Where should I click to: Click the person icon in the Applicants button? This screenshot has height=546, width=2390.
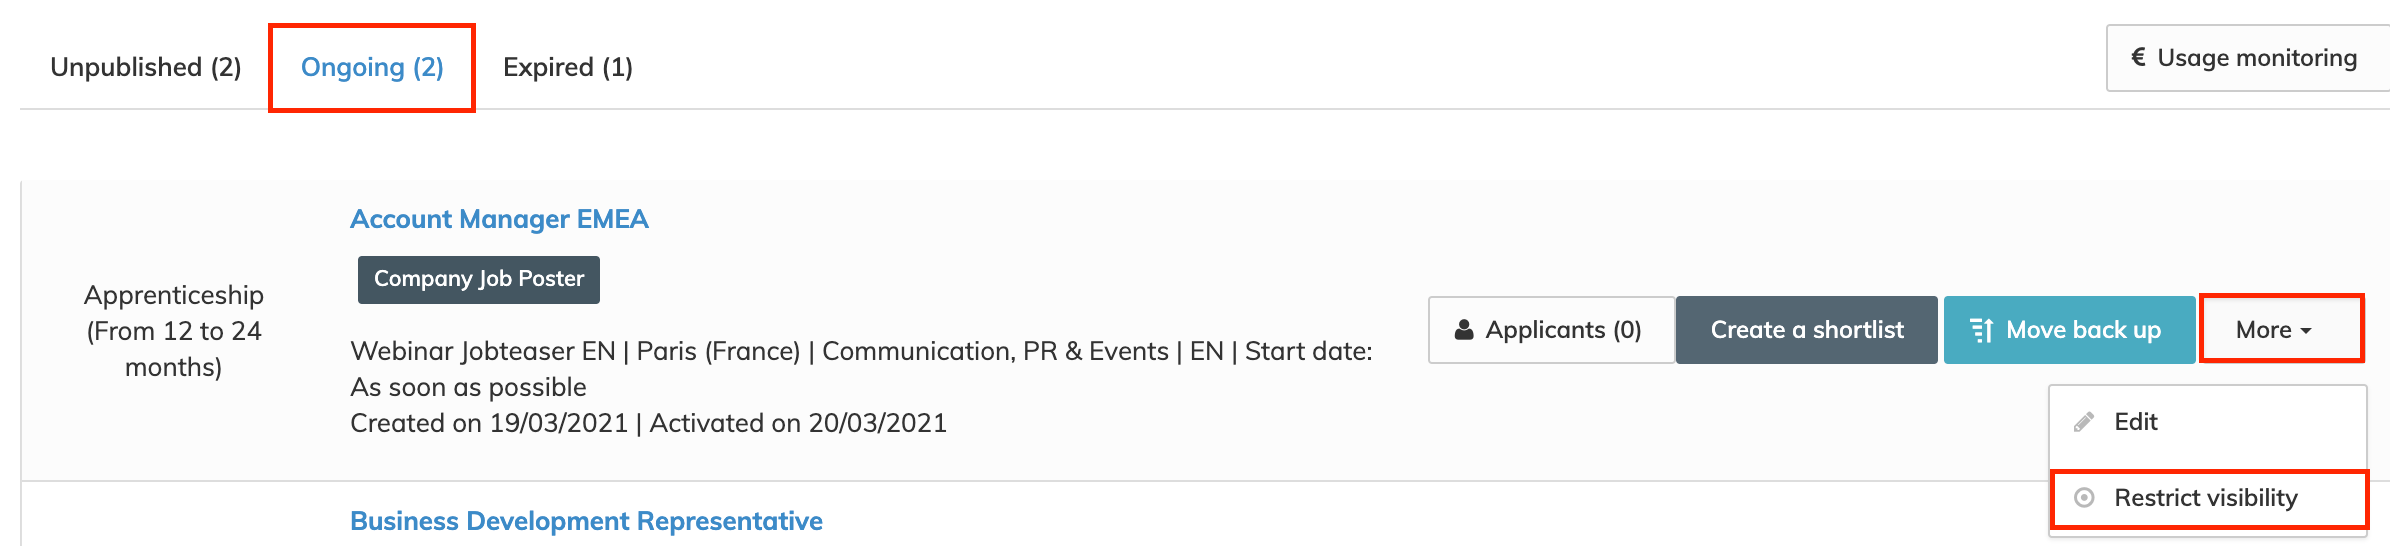click(x=1464, y=330)
